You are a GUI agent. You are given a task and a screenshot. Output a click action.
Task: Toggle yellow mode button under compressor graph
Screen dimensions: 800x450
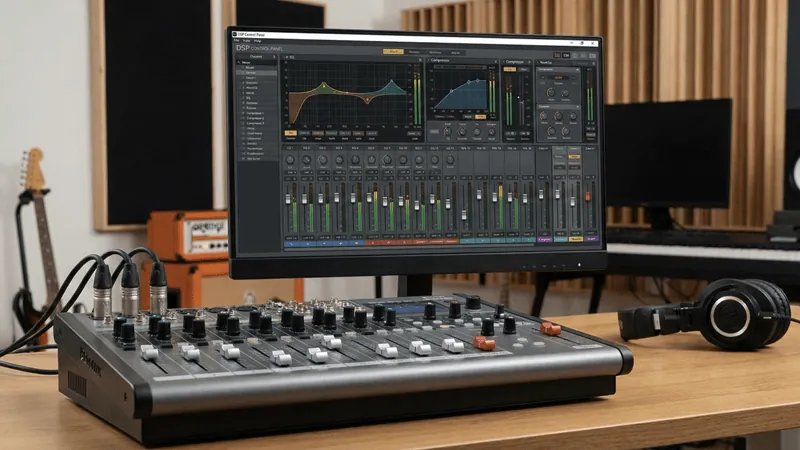pyautogui.click(x=481, y=117)
